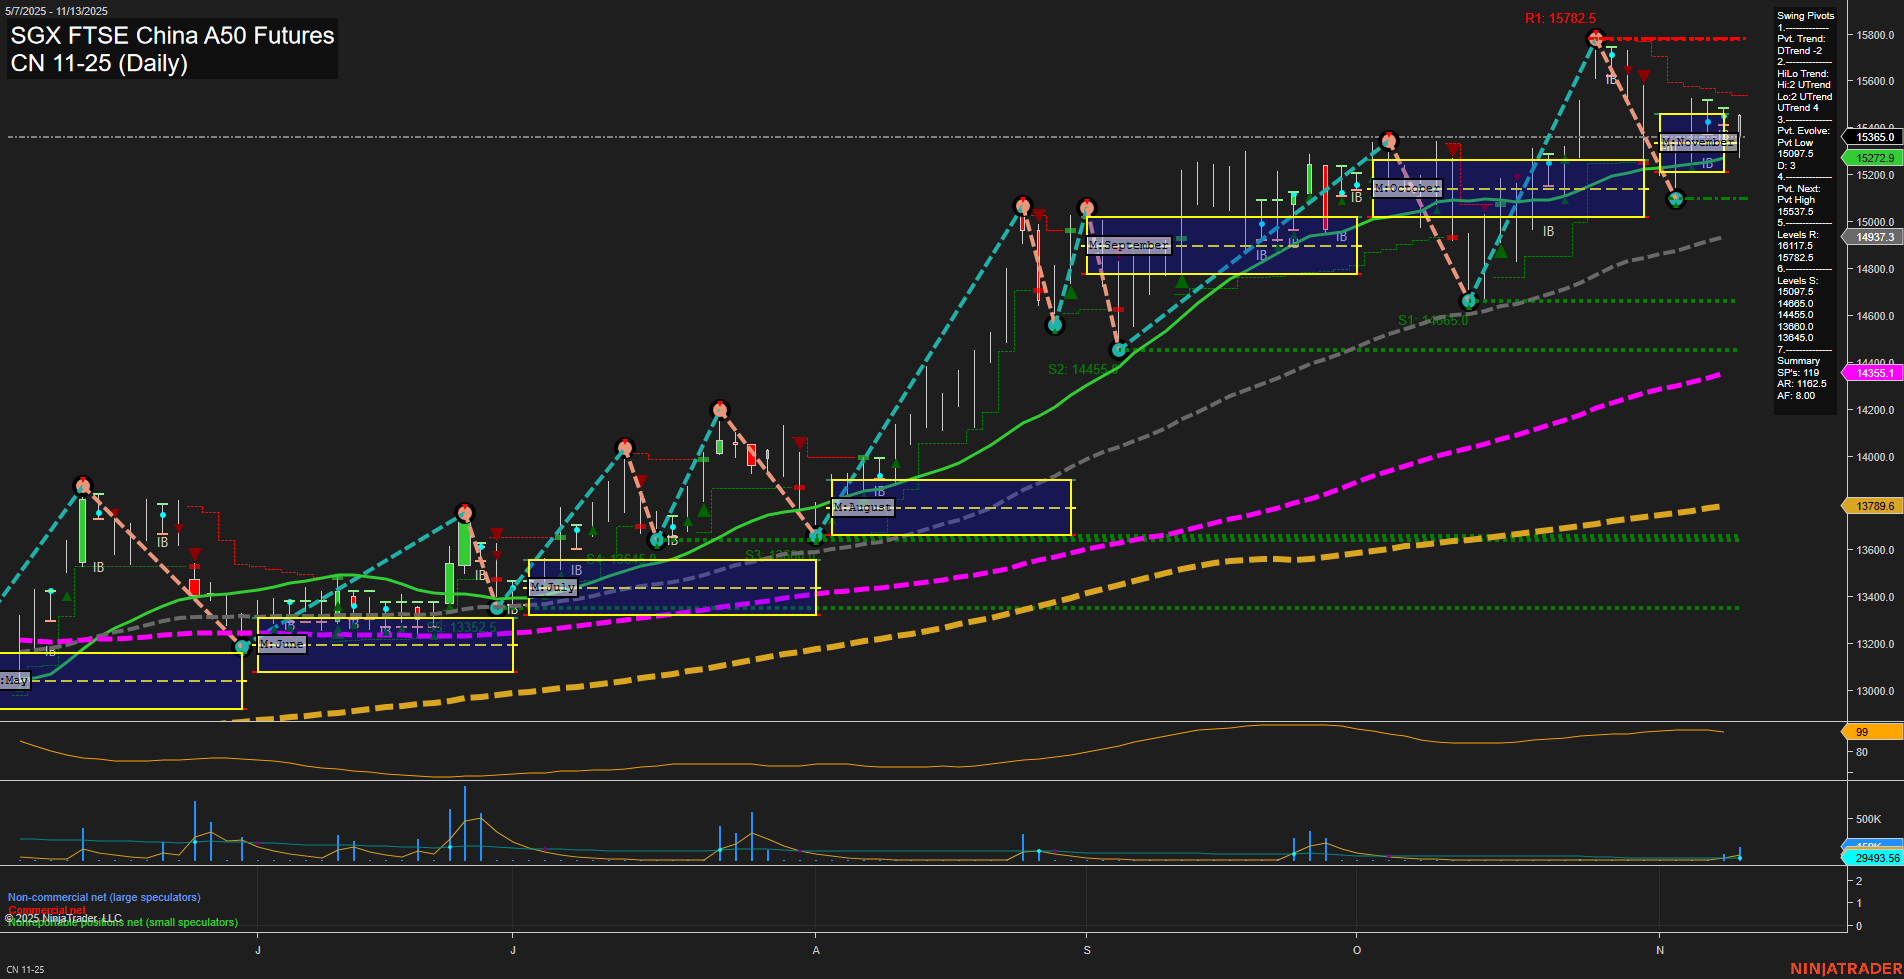
Task: Click the pivot globe marker at the May swing high
Action: [x=83, y=486]
